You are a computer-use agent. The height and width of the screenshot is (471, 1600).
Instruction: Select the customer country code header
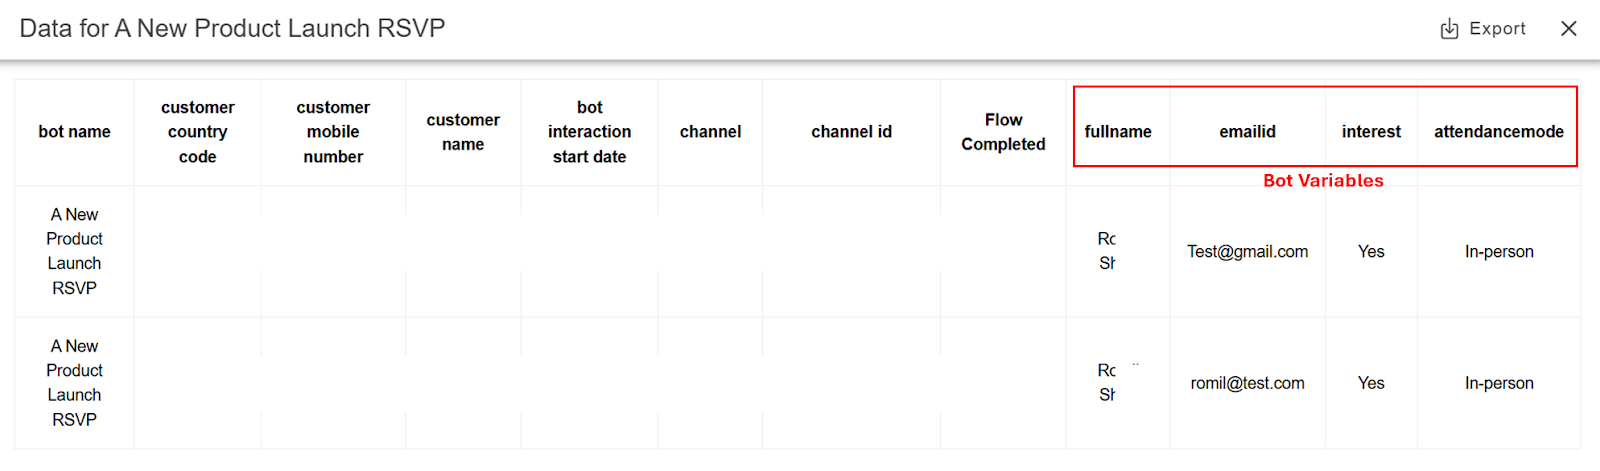pyautogui.click(x=198, y=132)
